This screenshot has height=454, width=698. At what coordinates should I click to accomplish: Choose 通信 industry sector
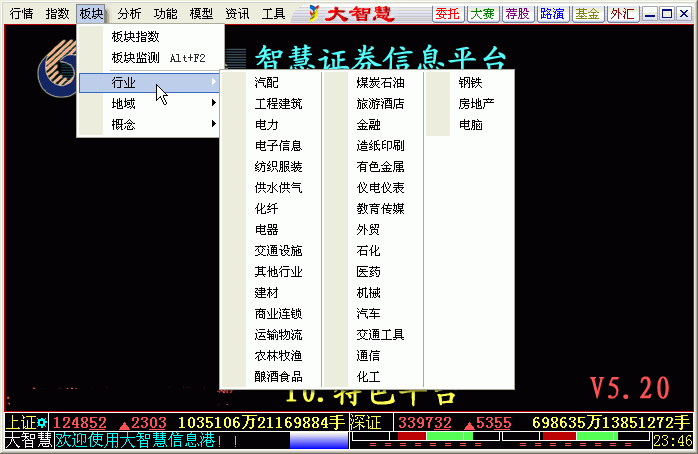373,356
